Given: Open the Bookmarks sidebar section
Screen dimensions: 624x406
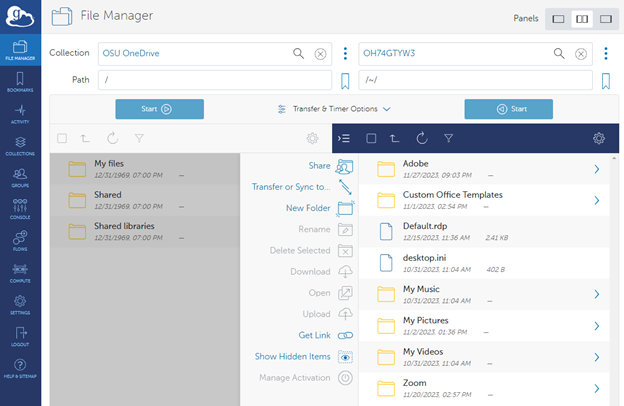Looking at the screenshot, I should pos(20,82).
